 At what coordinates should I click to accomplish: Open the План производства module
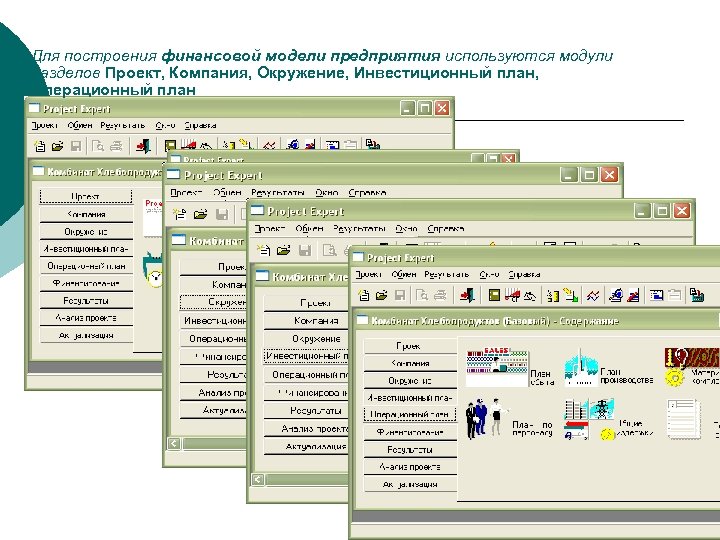(x=608, y=368)
